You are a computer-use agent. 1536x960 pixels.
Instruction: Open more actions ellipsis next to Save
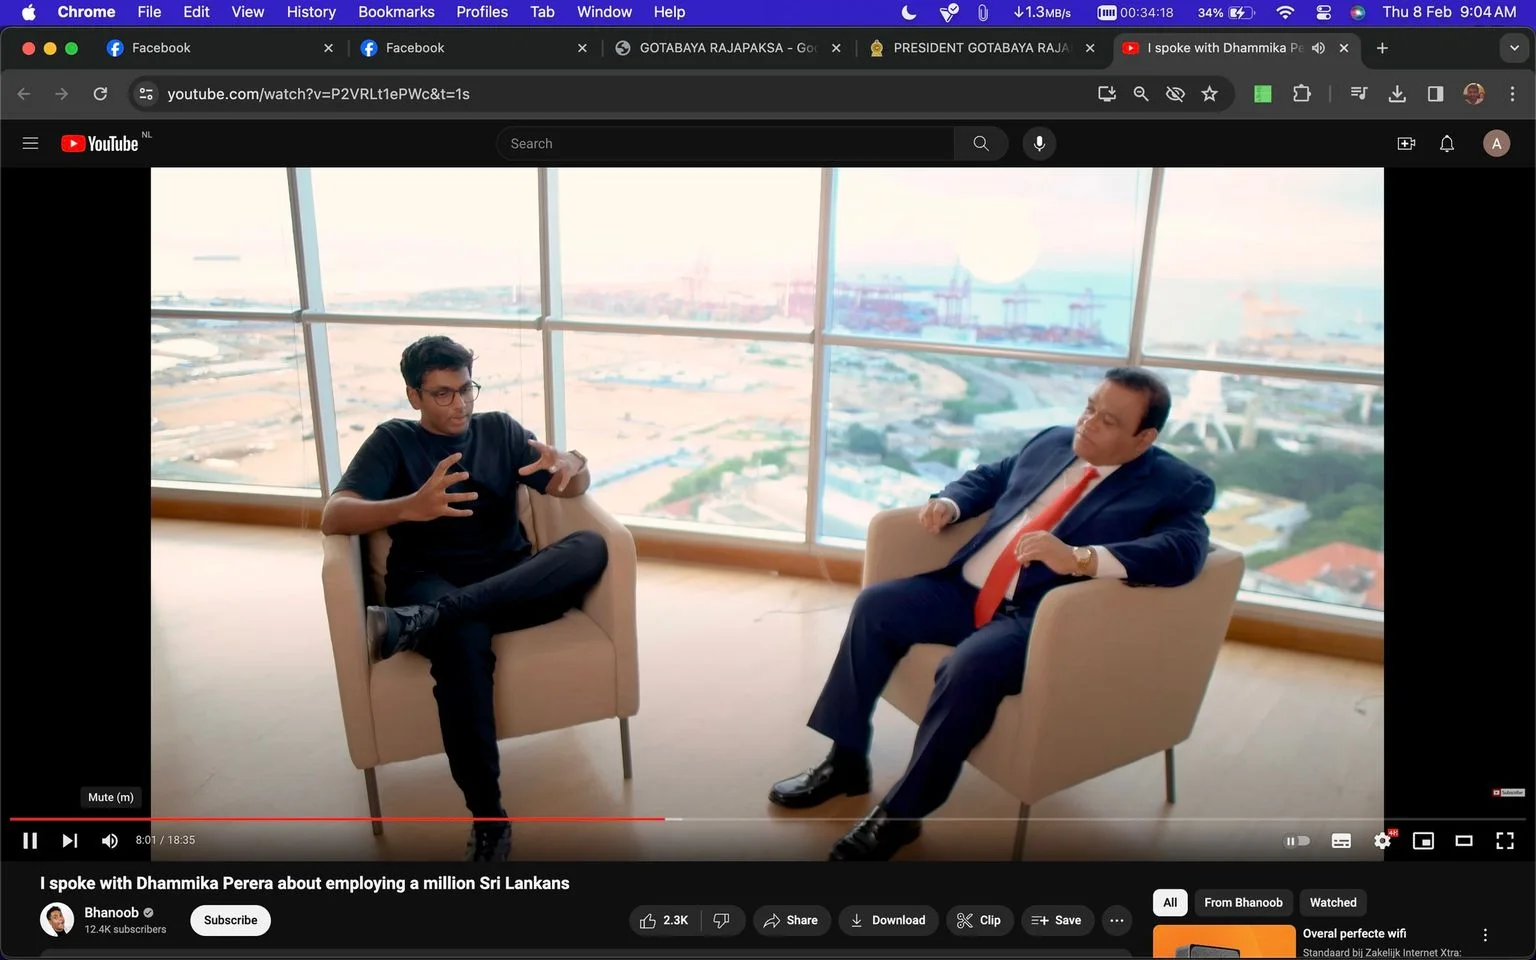pyautogui.click(x=1117, y=921)
